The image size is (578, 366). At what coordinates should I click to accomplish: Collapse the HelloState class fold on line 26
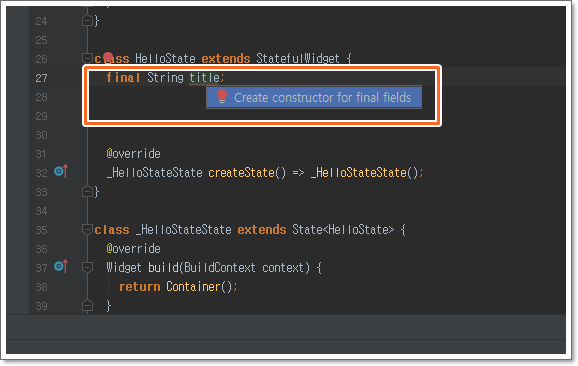87,58
